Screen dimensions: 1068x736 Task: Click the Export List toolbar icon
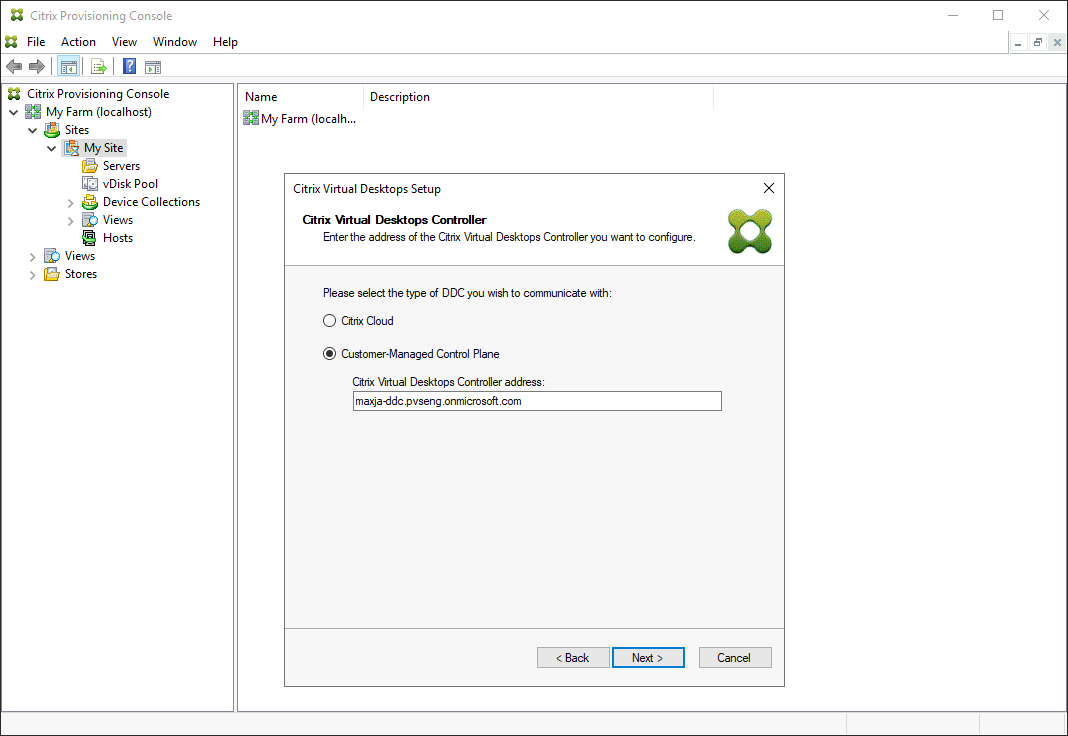(x=98, y=66)
